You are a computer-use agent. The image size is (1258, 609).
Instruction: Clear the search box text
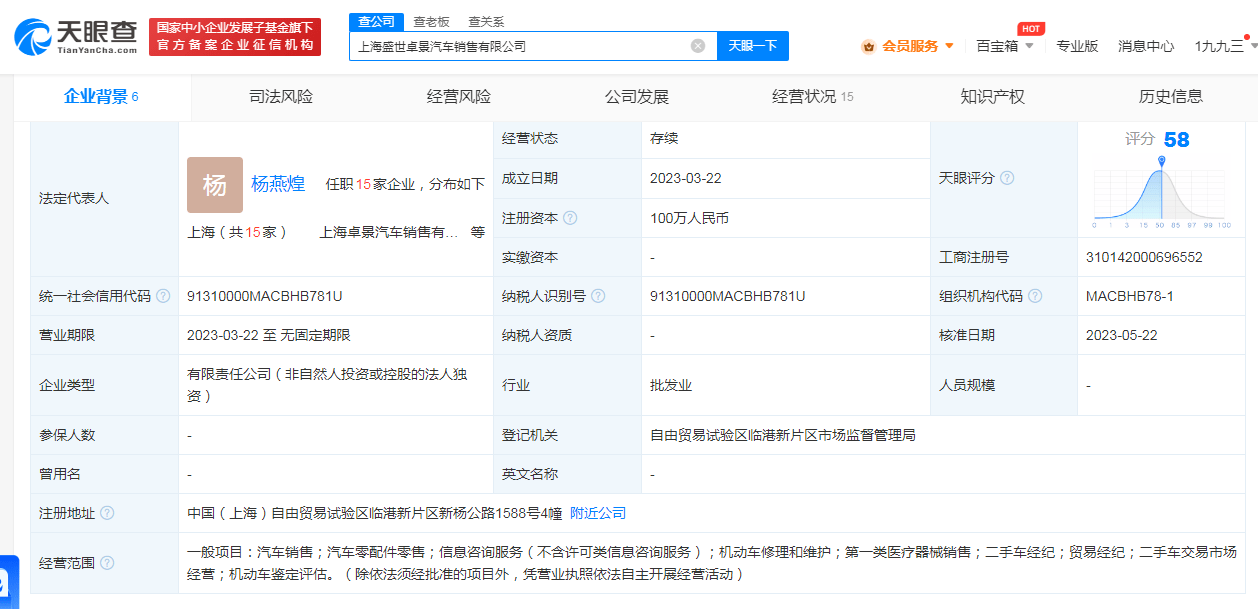(698, 46)
